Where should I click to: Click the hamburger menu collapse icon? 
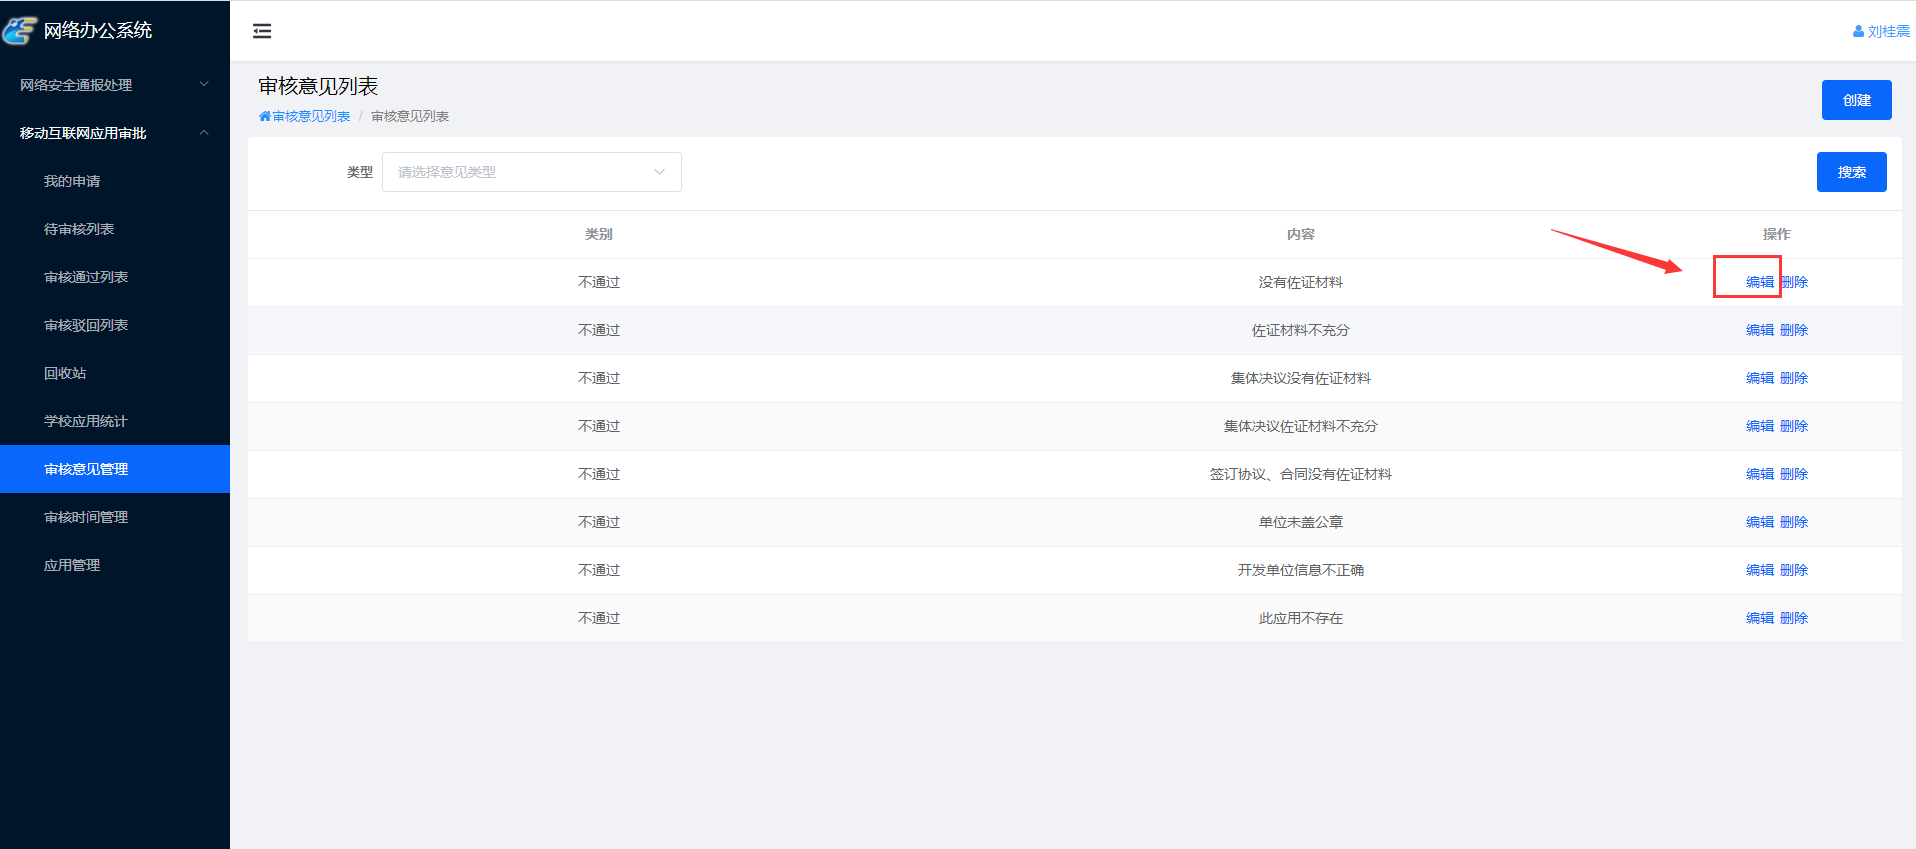click(x=262, y=31)
